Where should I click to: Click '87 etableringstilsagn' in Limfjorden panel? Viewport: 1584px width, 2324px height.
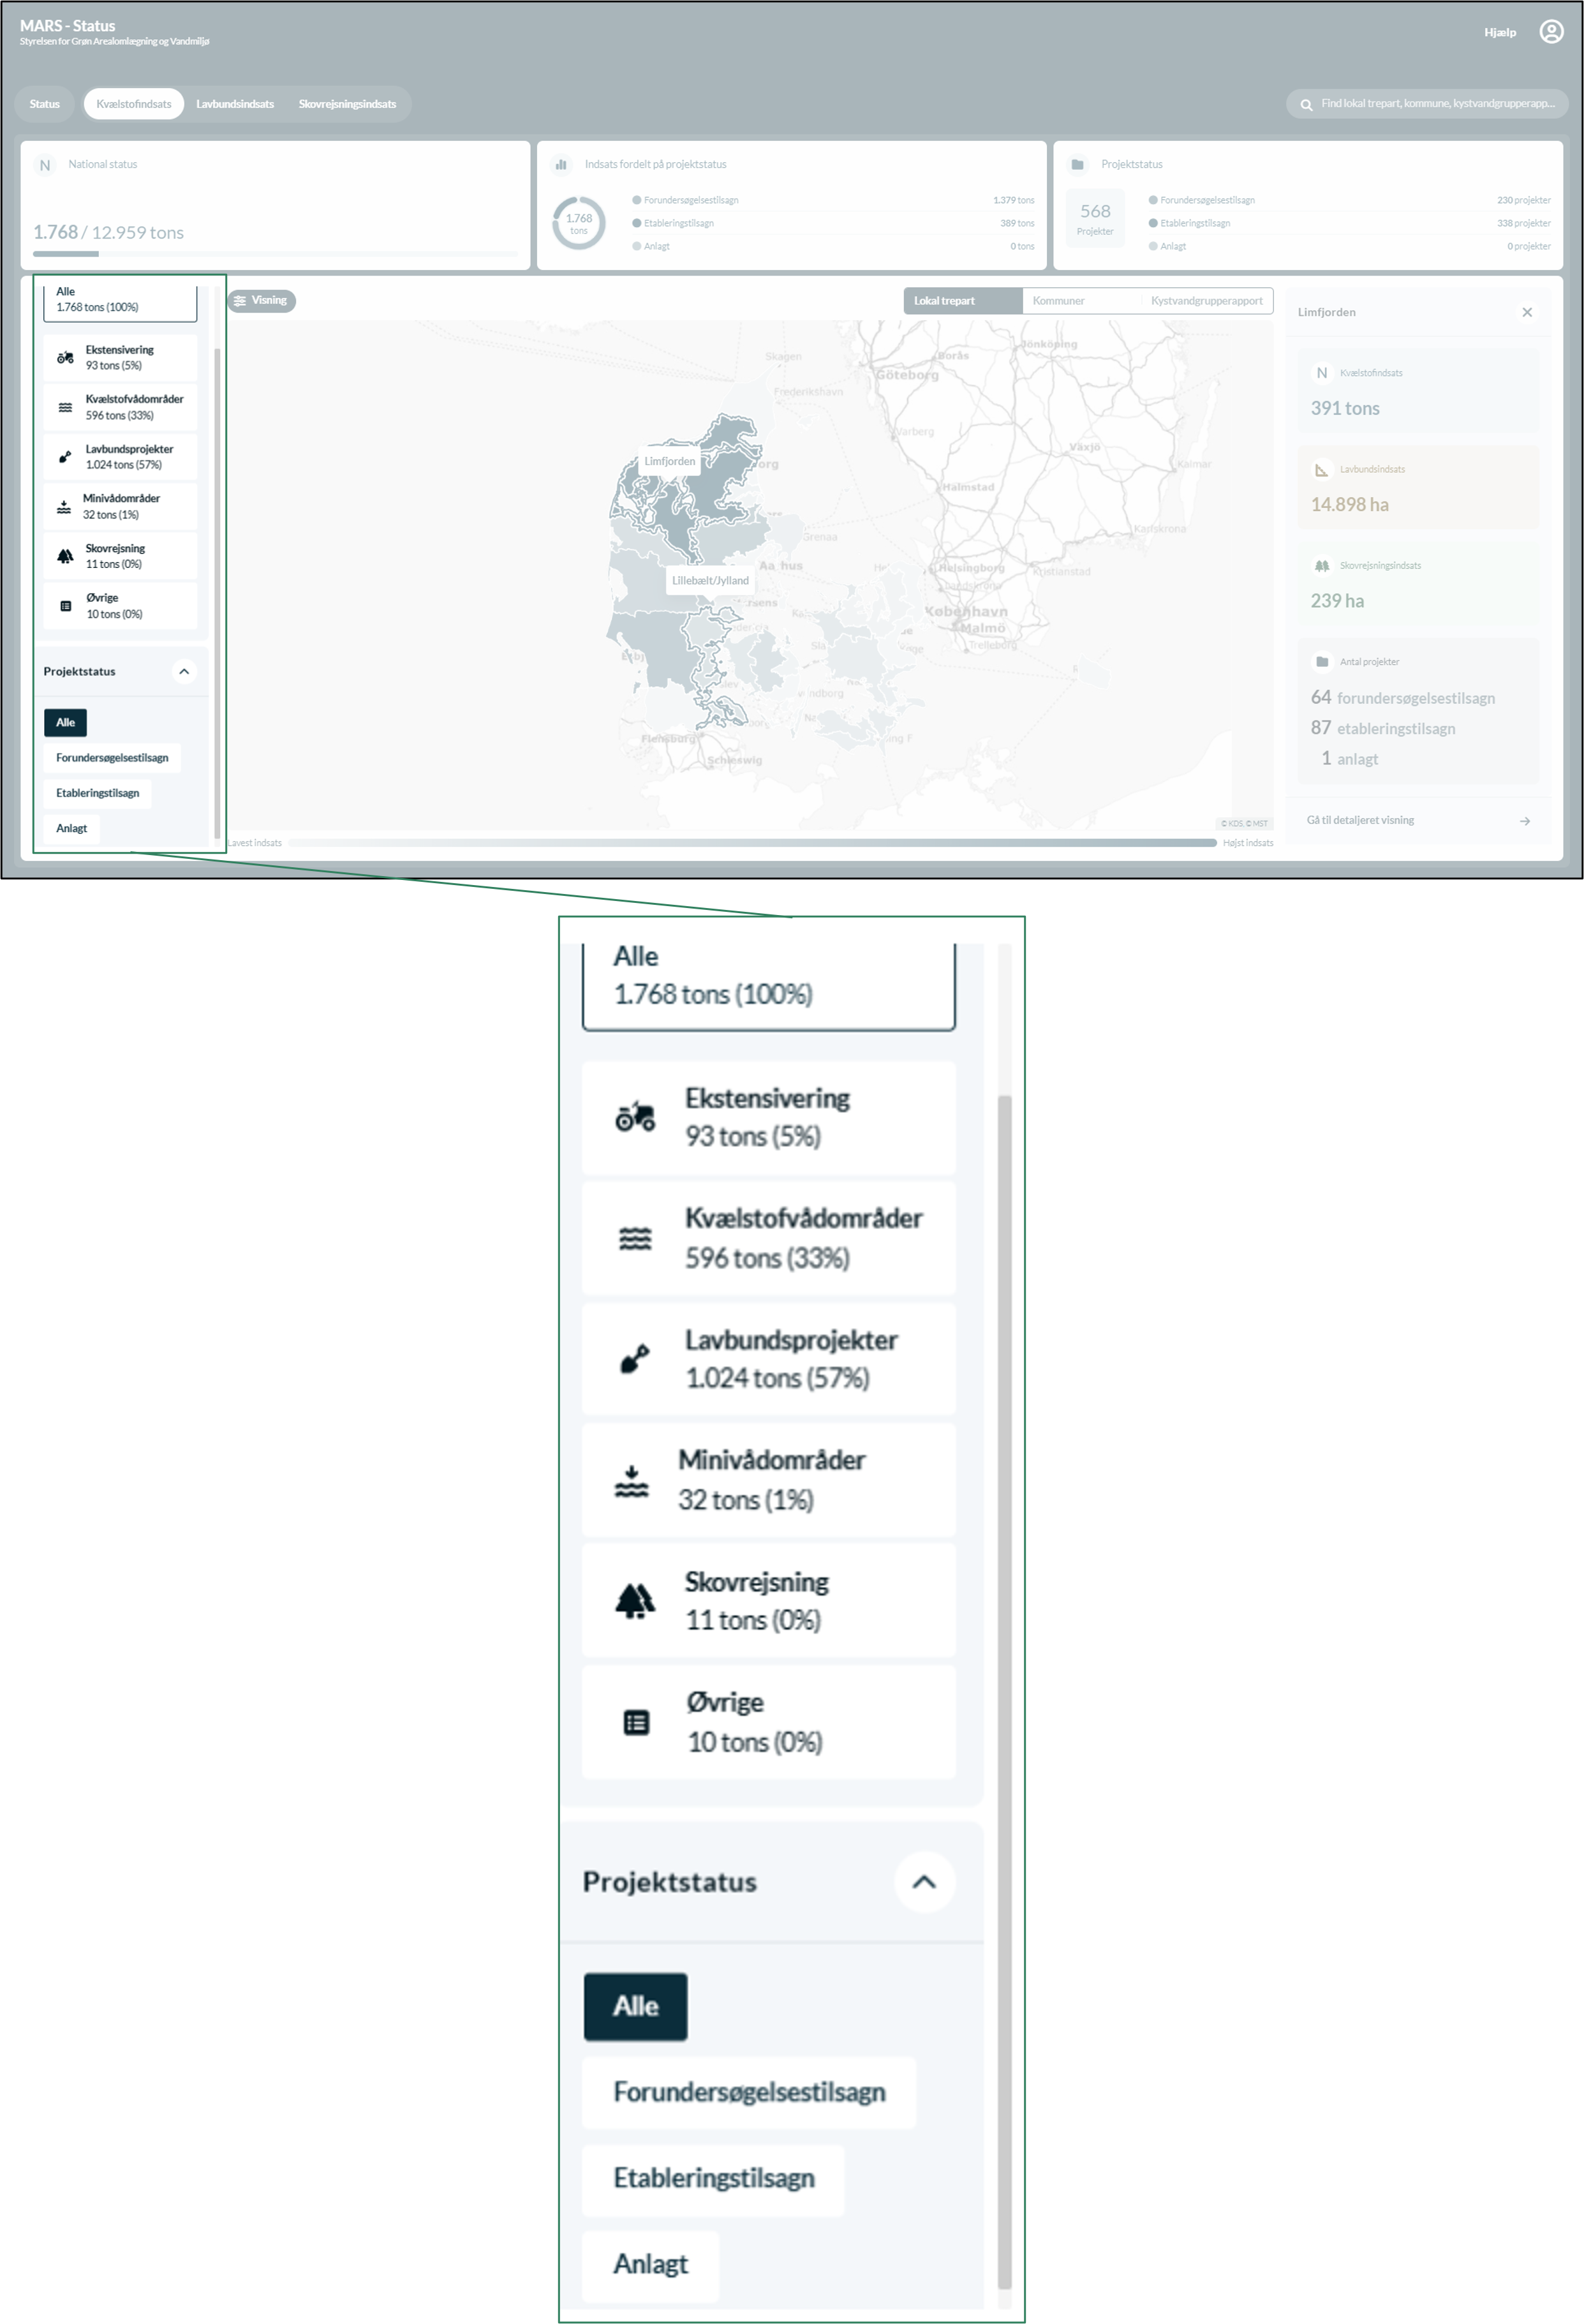1383,728
